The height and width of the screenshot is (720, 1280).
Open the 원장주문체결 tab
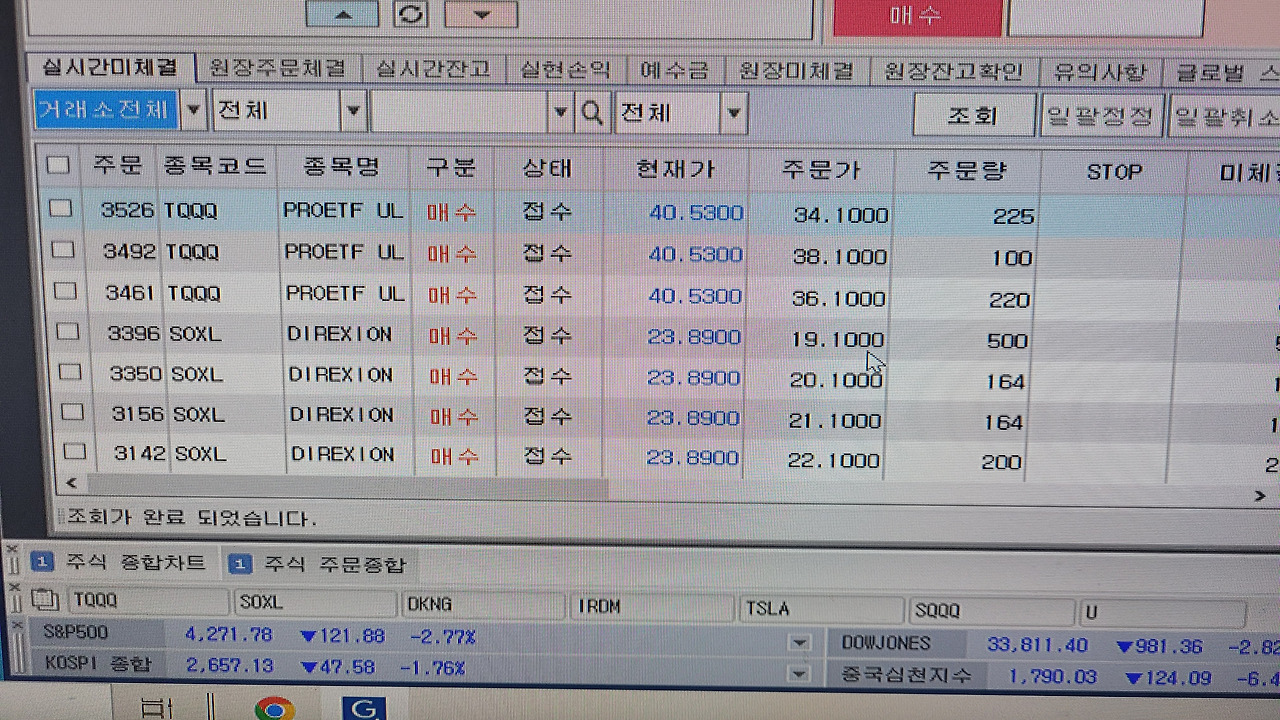tap(278, 68)
